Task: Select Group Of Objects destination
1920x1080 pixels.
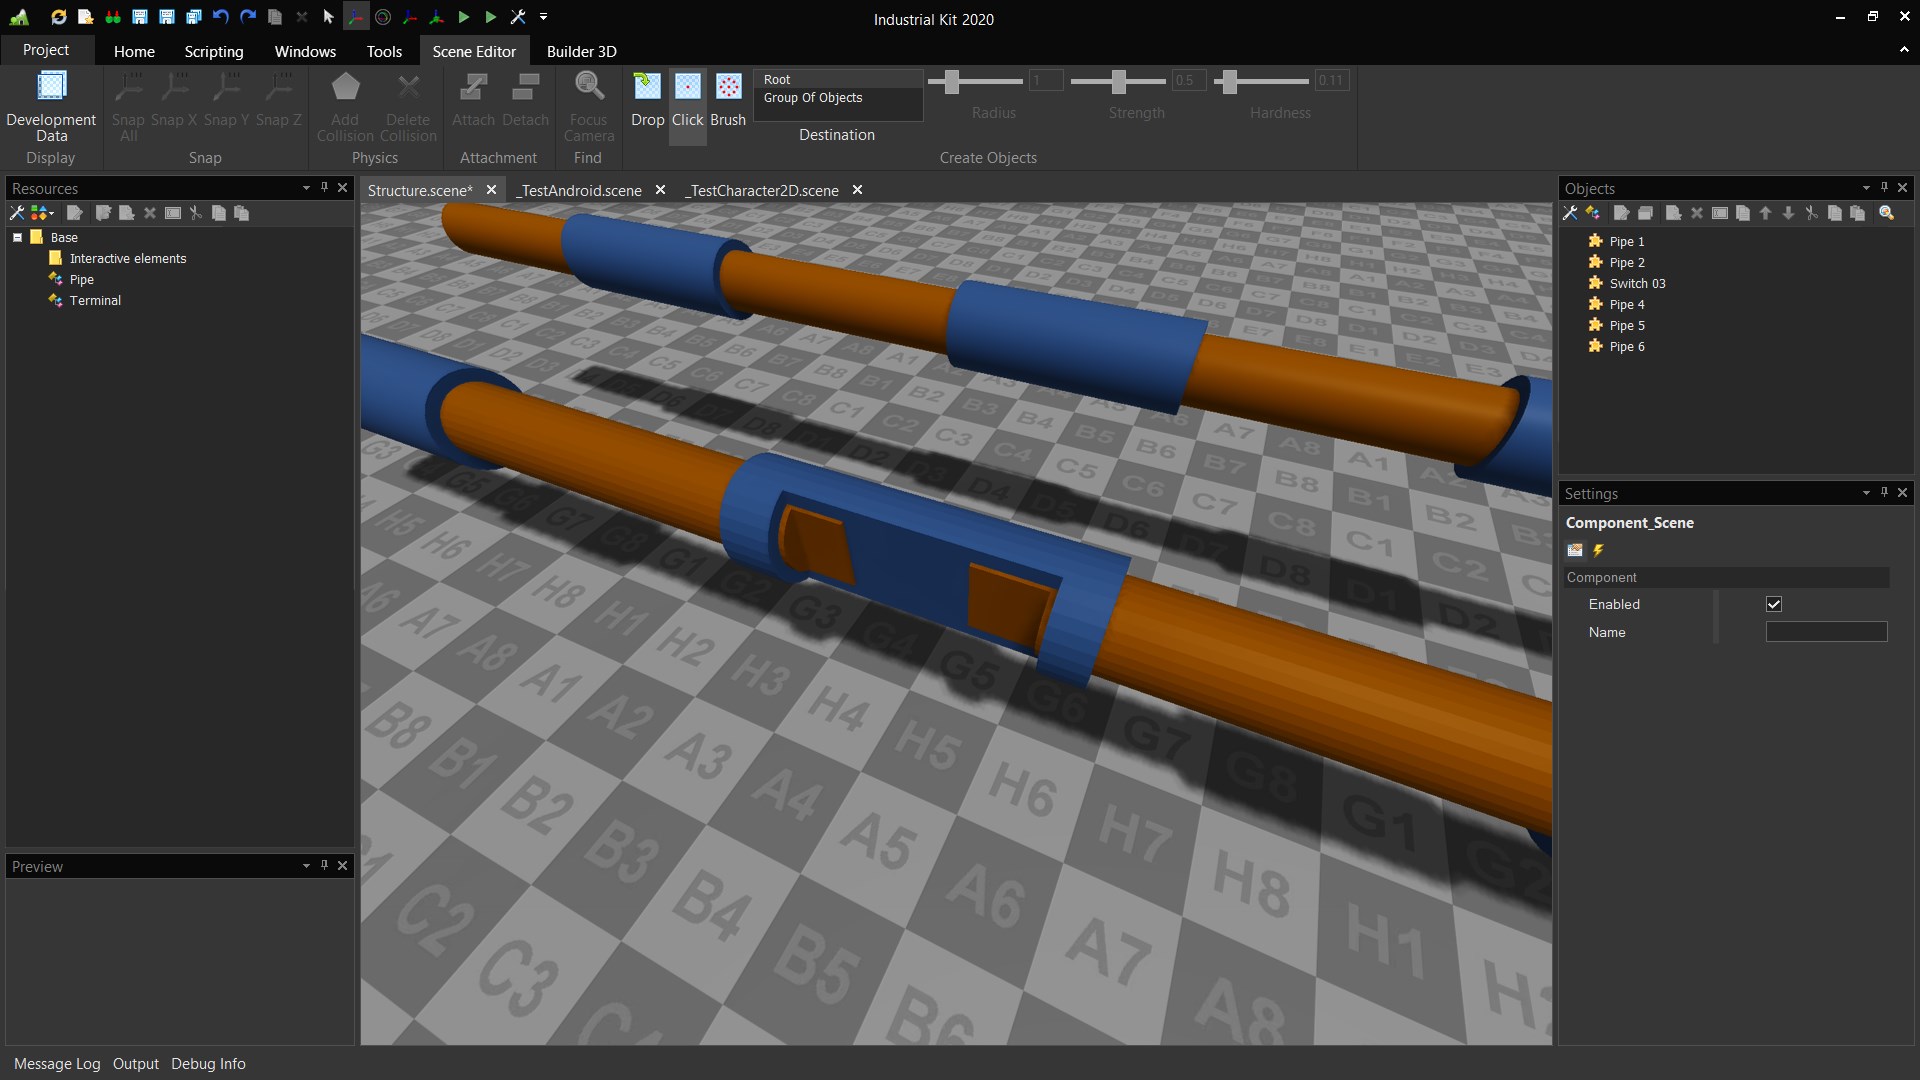Action: pyautogui.click(x=813, y=98)
